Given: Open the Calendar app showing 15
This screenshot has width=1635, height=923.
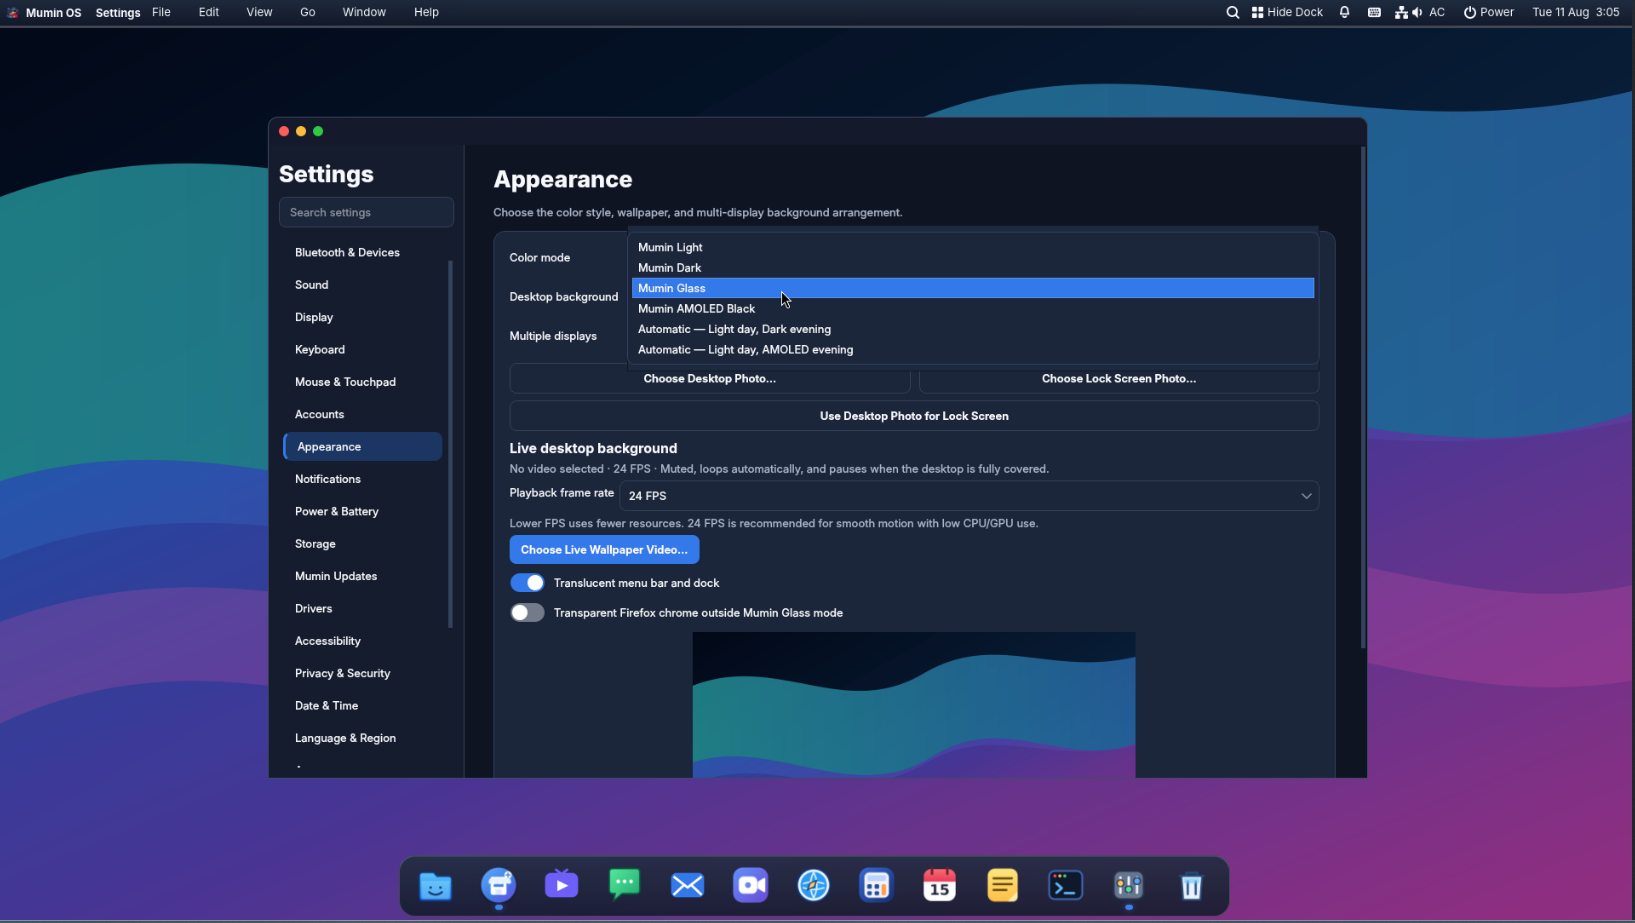Looking at the screenshot, I should [939, 886].
